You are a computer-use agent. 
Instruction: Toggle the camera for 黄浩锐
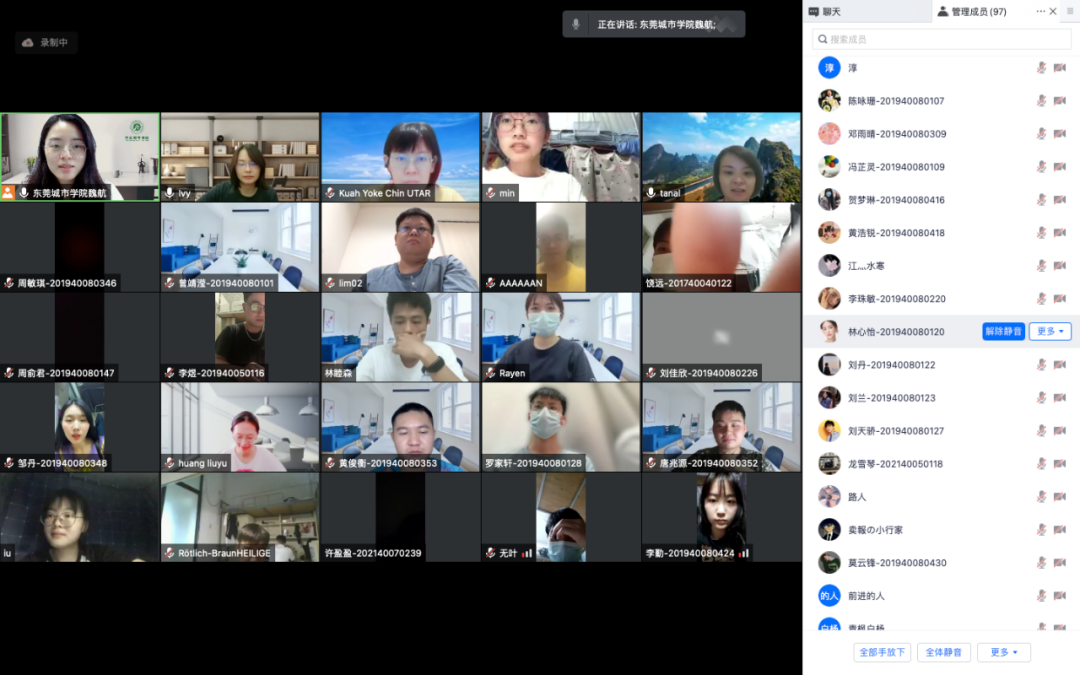1059,233
